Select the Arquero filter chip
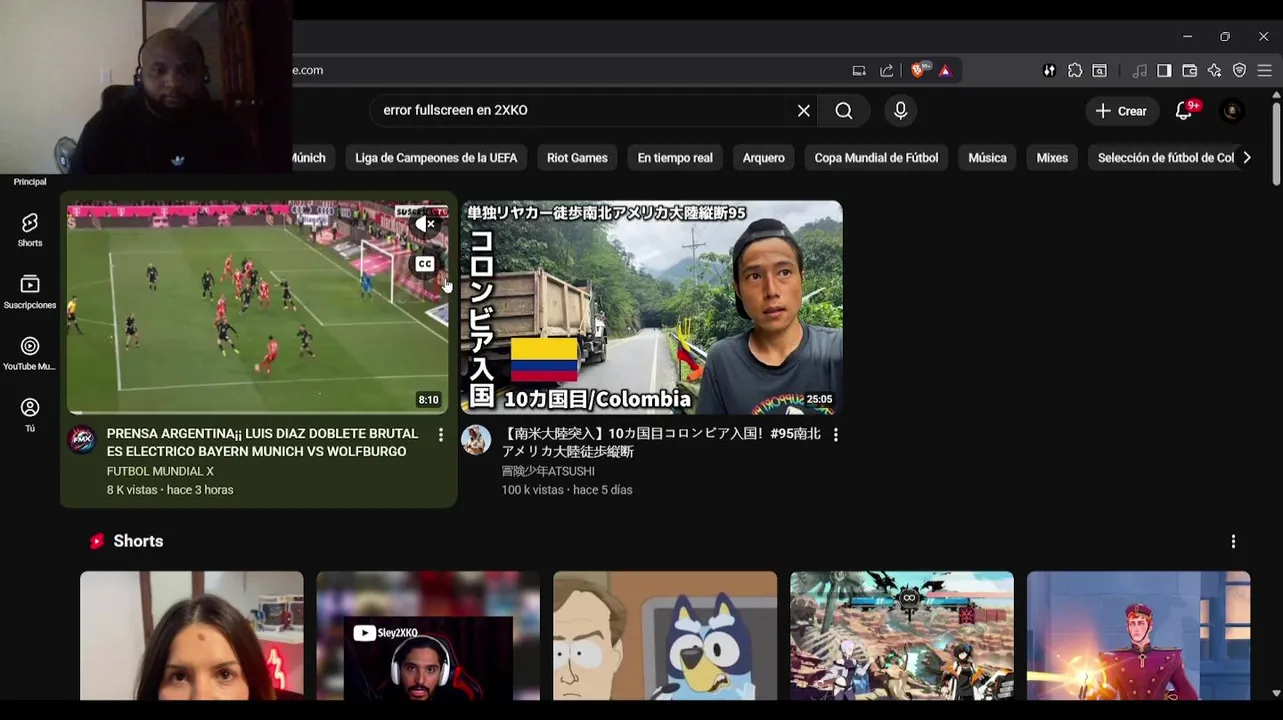This screenshot has width=1283, height=720. (764, 158)
